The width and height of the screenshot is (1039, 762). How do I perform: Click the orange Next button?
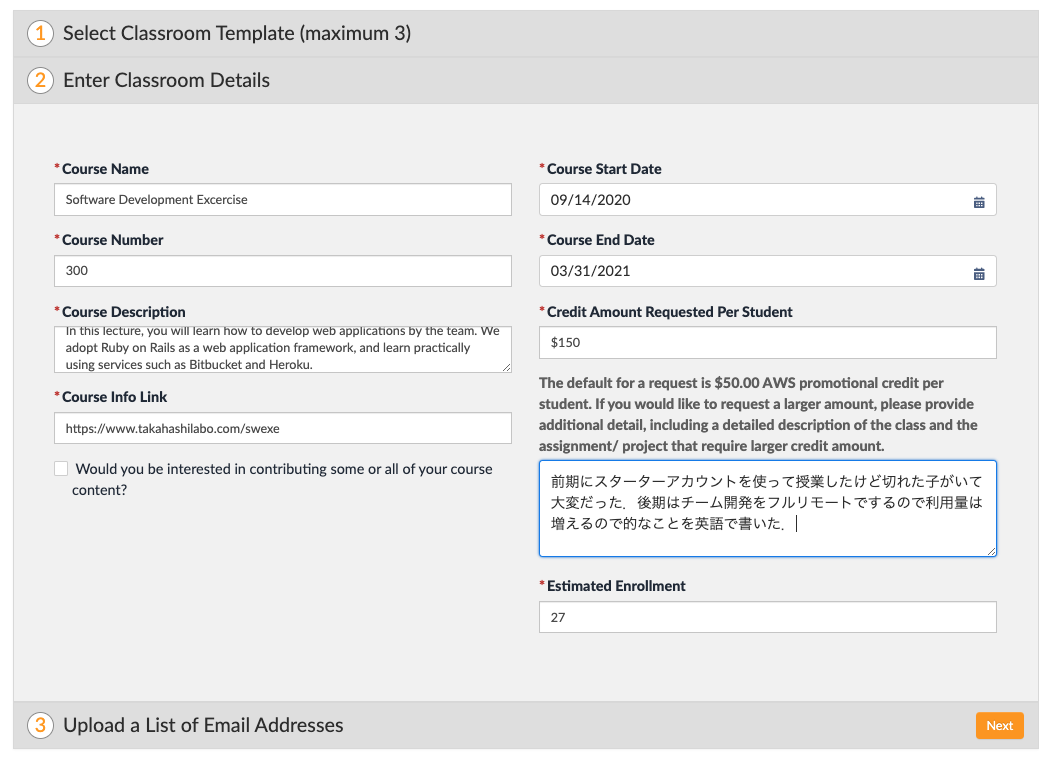tap(999, 726)
